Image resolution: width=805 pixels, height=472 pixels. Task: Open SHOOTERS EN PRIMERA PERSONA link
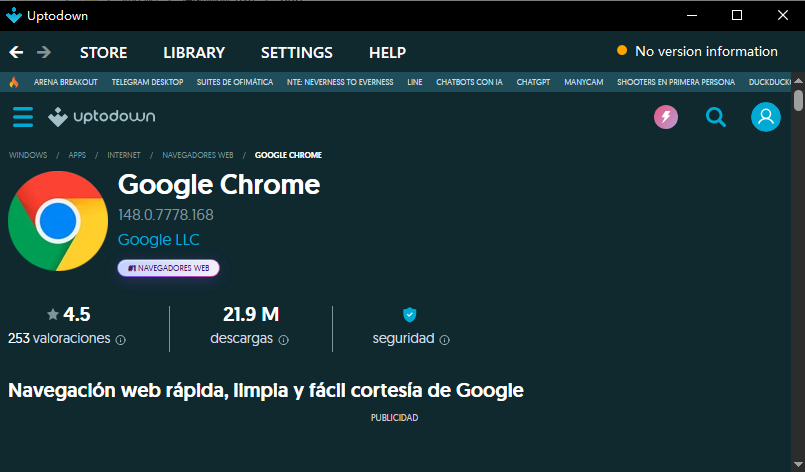676,82
